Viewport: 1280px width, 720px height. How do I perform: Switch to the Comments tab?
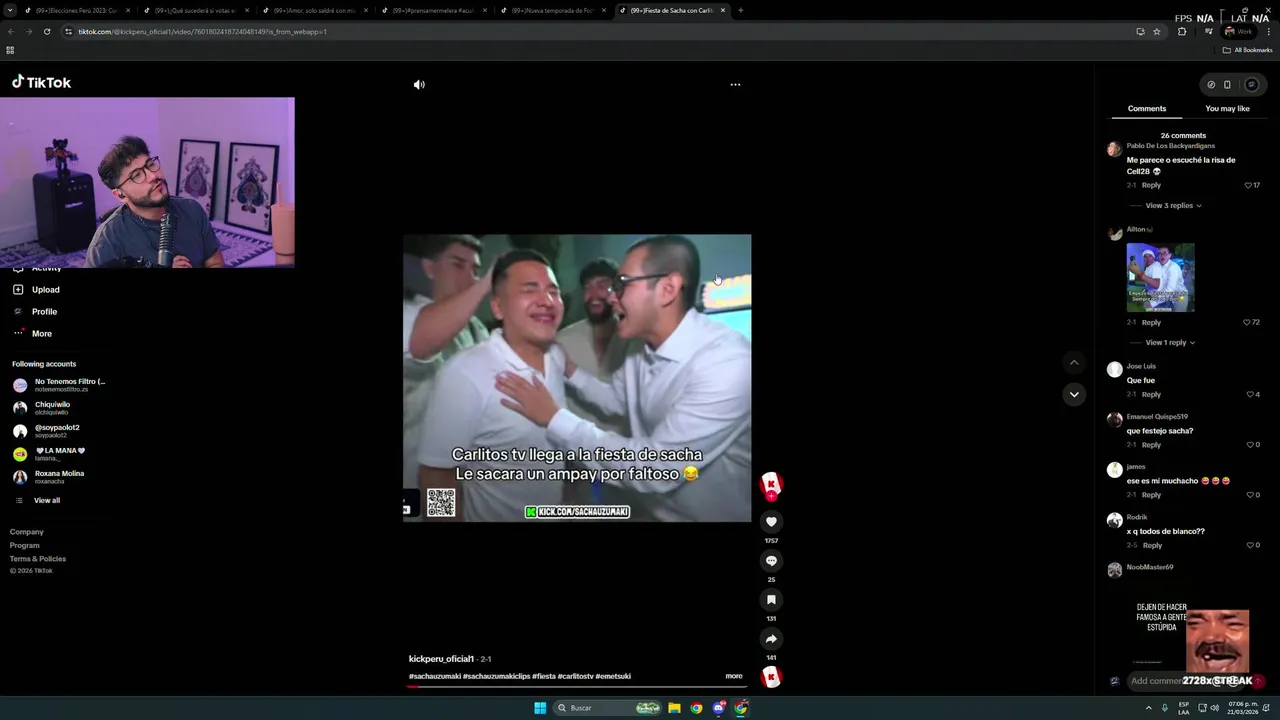[1147, 108]
